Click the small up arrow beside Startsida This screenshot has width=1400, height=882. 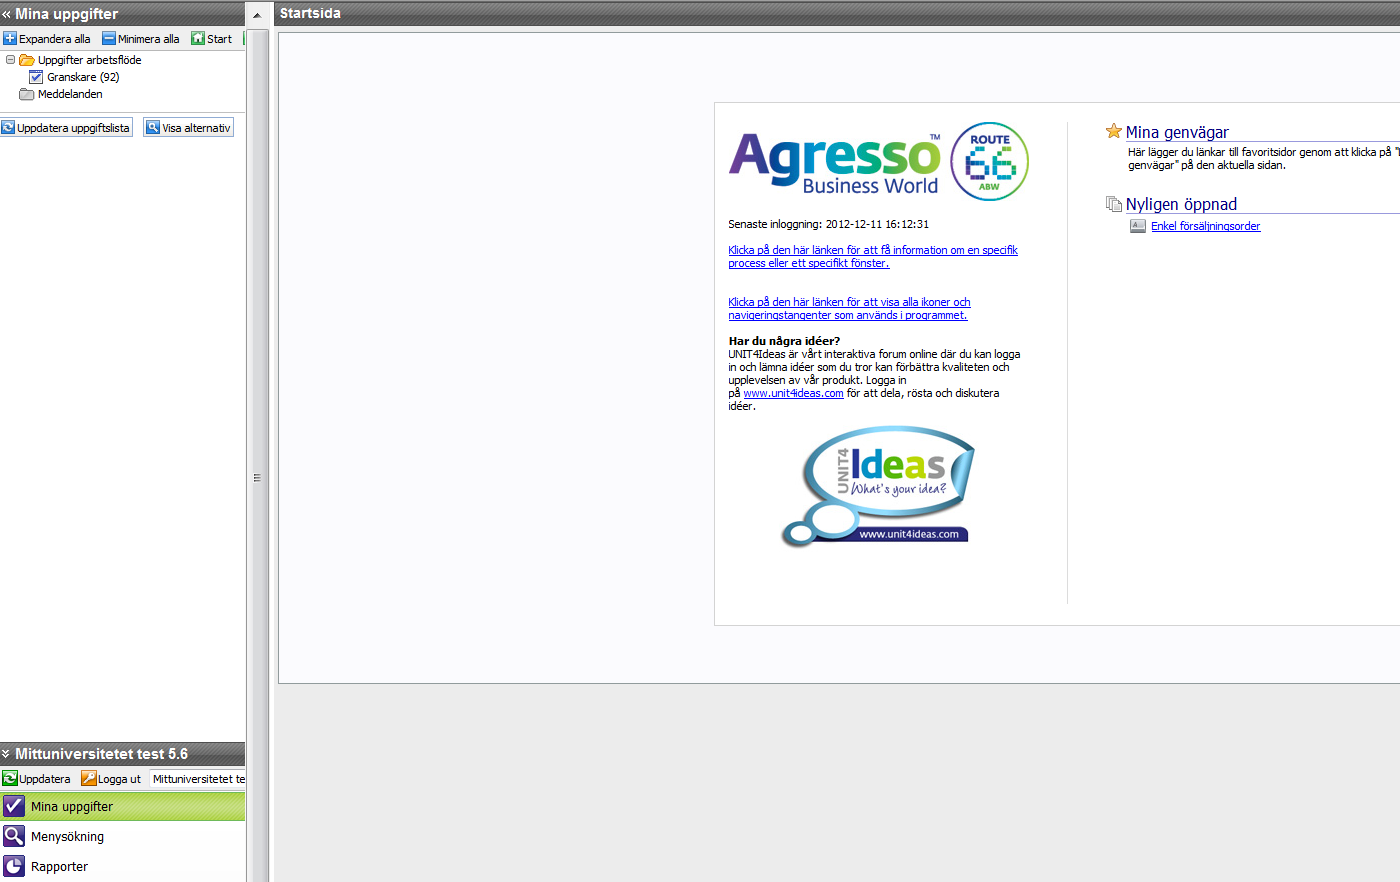point(258,14)
